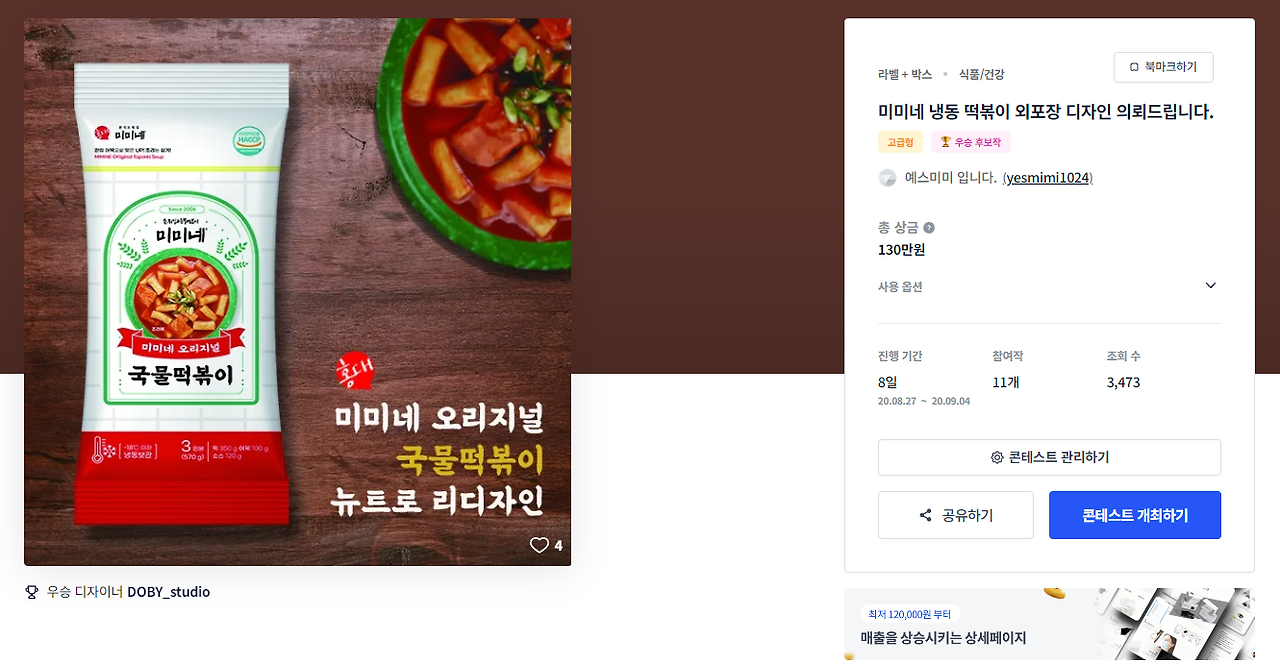1280x665 pixels.
Task: Click the 매출을 상승시키는 상세페이지 banner
Action: [1049, 624]
